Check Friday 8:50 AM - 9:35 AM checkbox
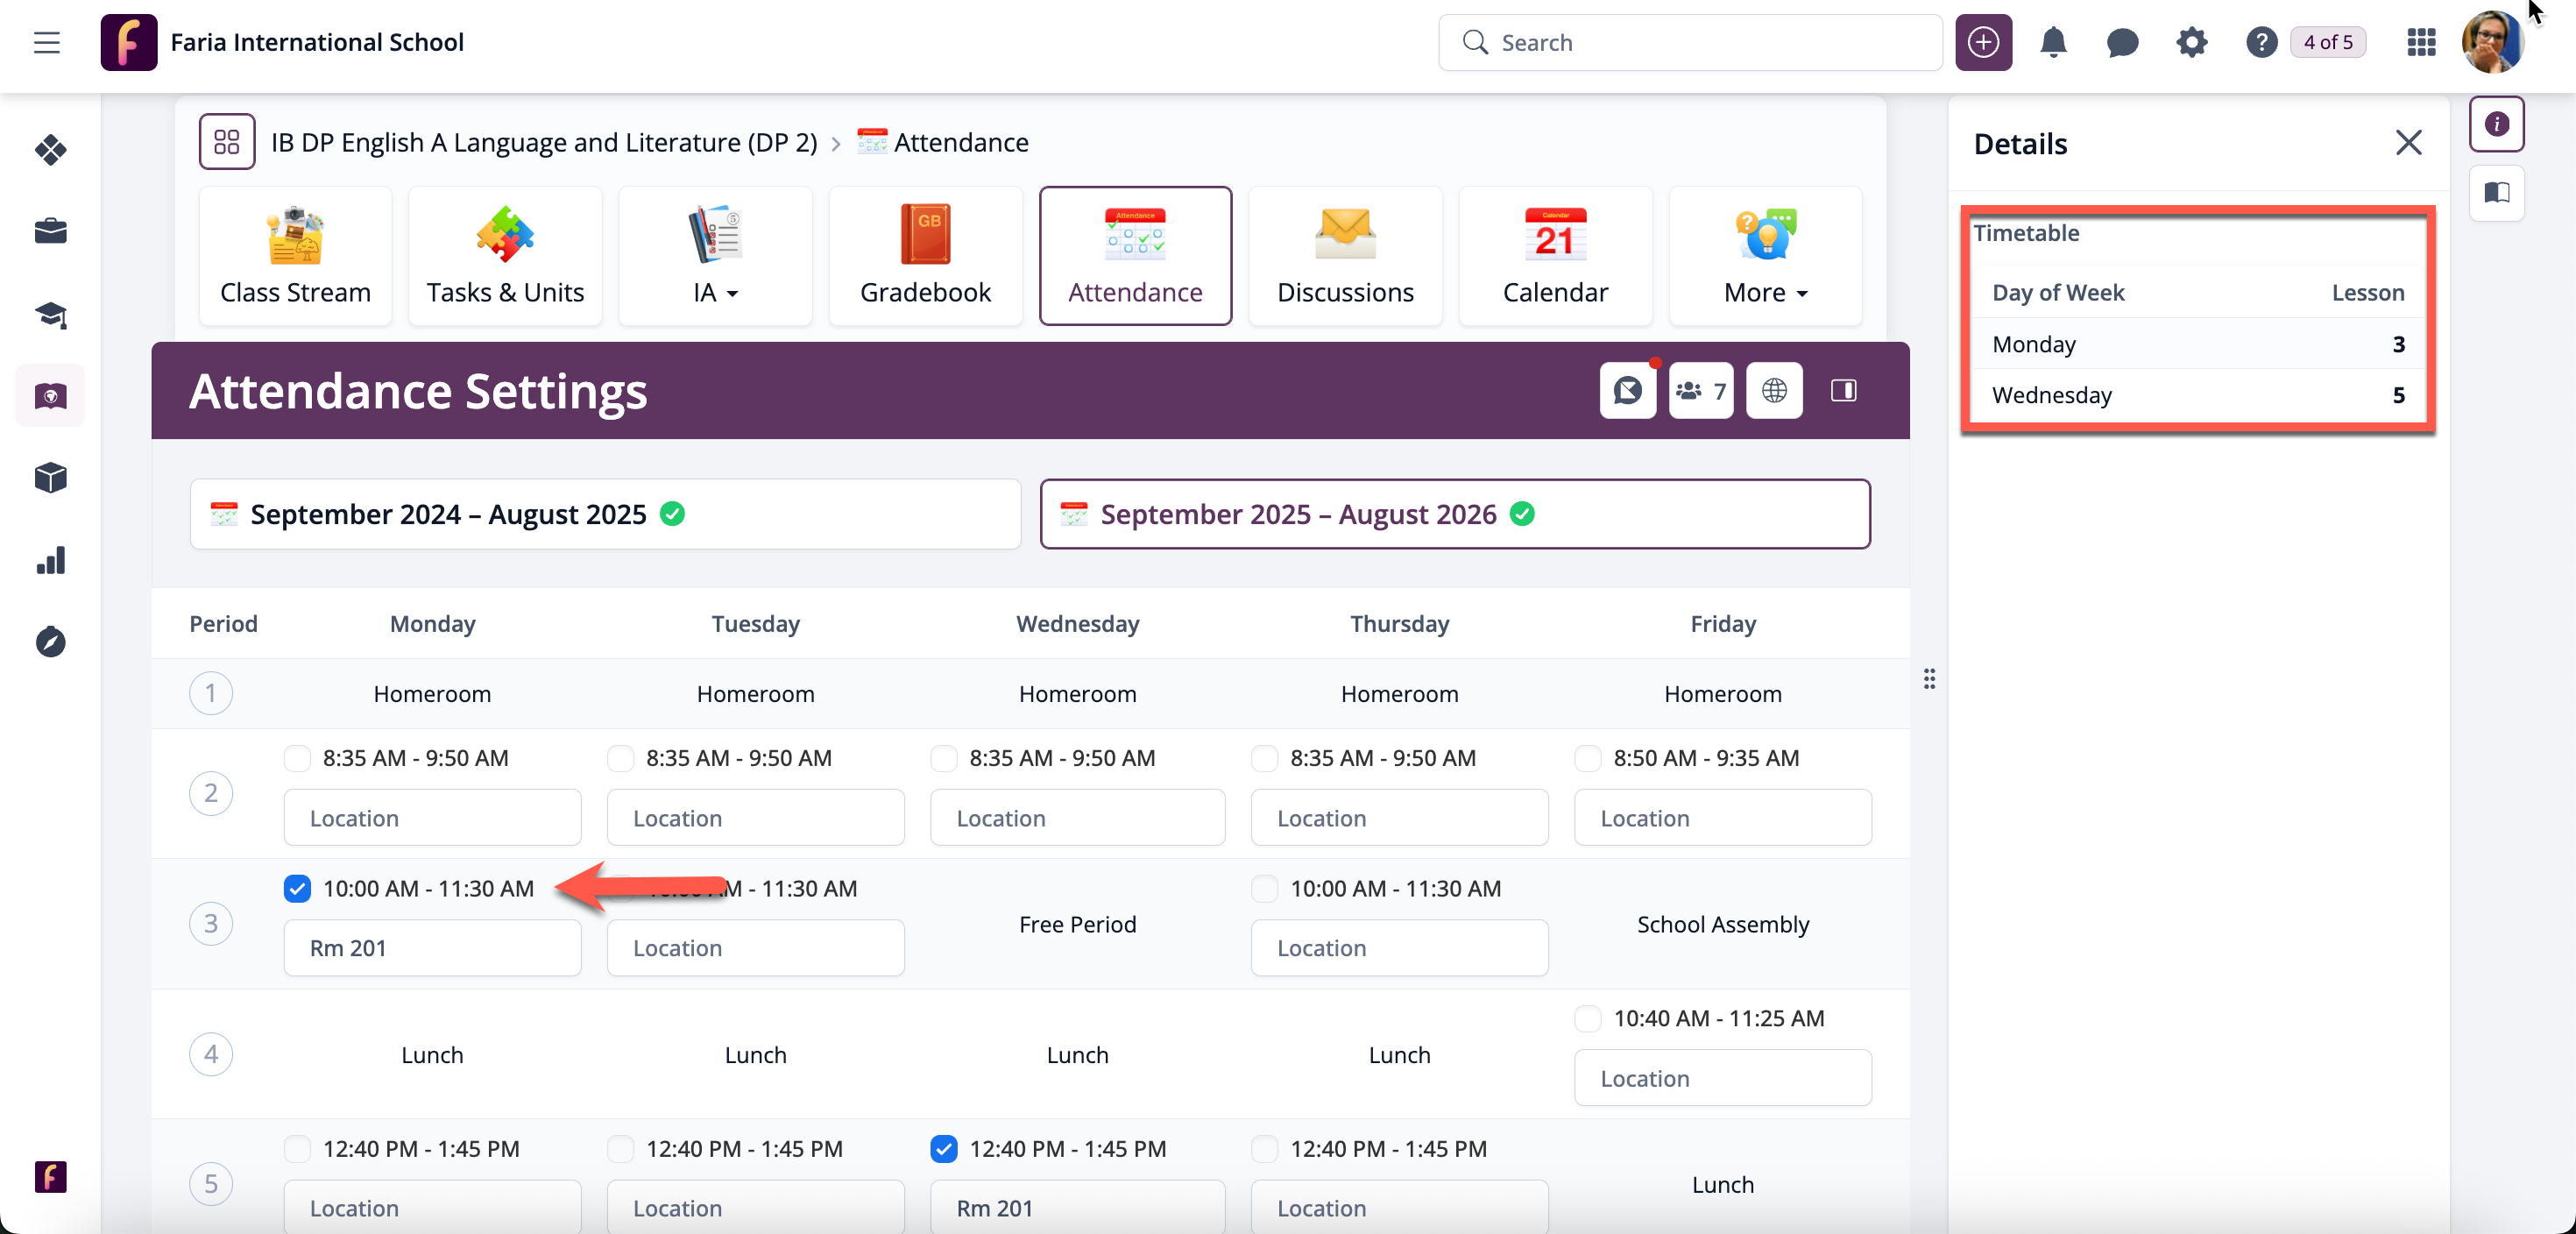 1587,758
